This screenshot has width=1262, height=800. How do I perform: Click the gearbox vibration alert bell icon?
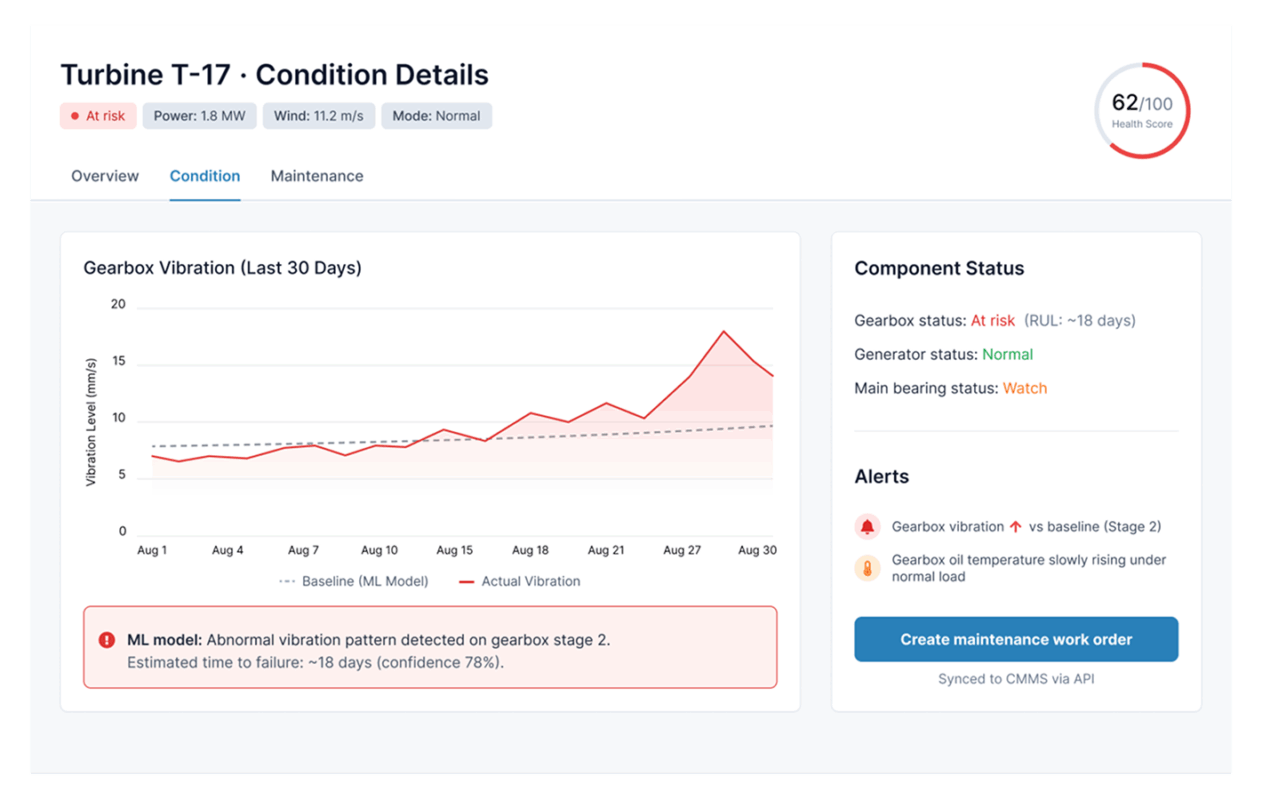click(867, 526)
